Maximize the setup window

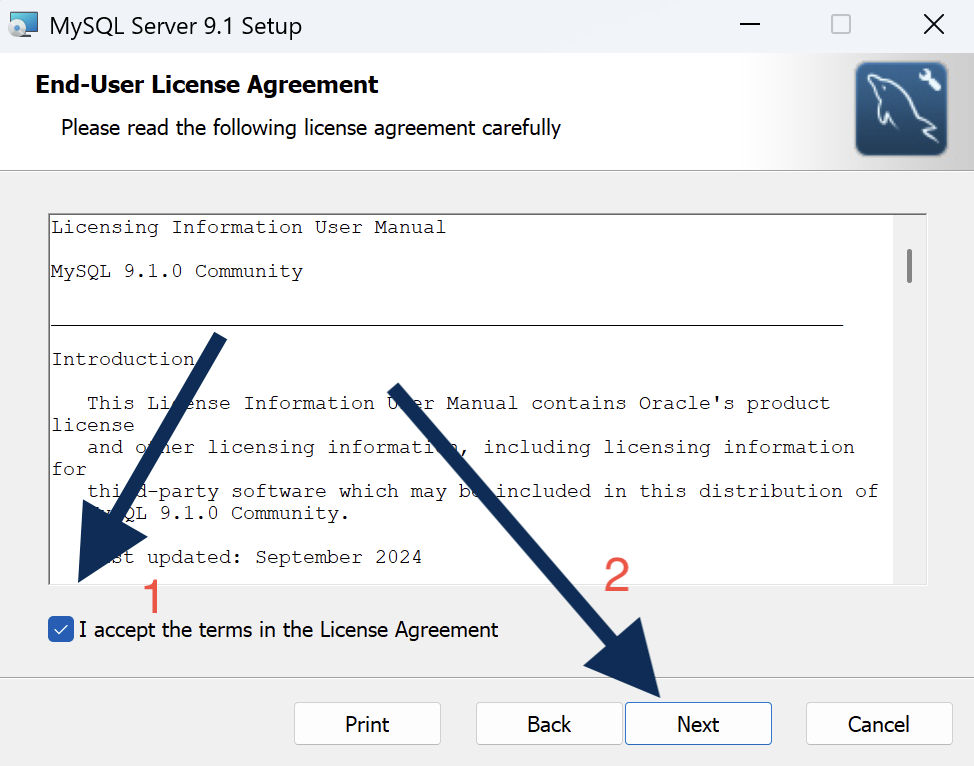tap(840, 25)
